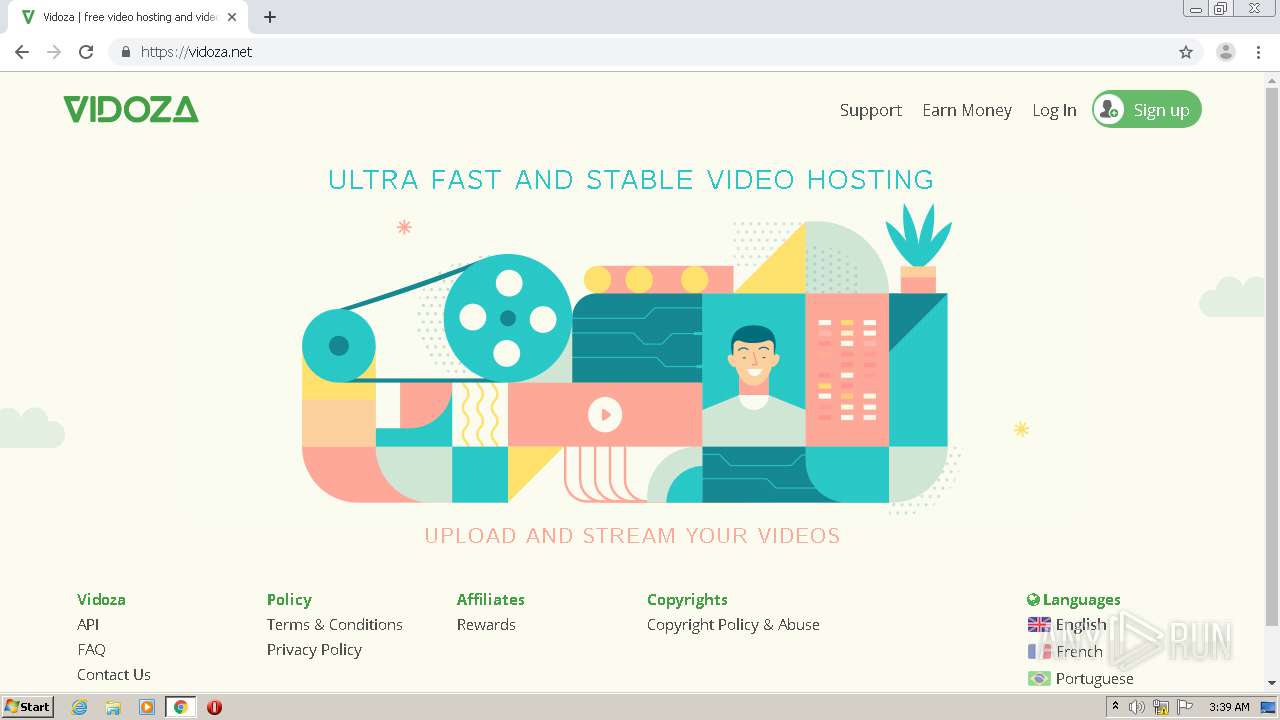This screenshot has height=720, width=1280.
Task: Open the Chrome three-dot menu
Action: (x=1259, y=52)
